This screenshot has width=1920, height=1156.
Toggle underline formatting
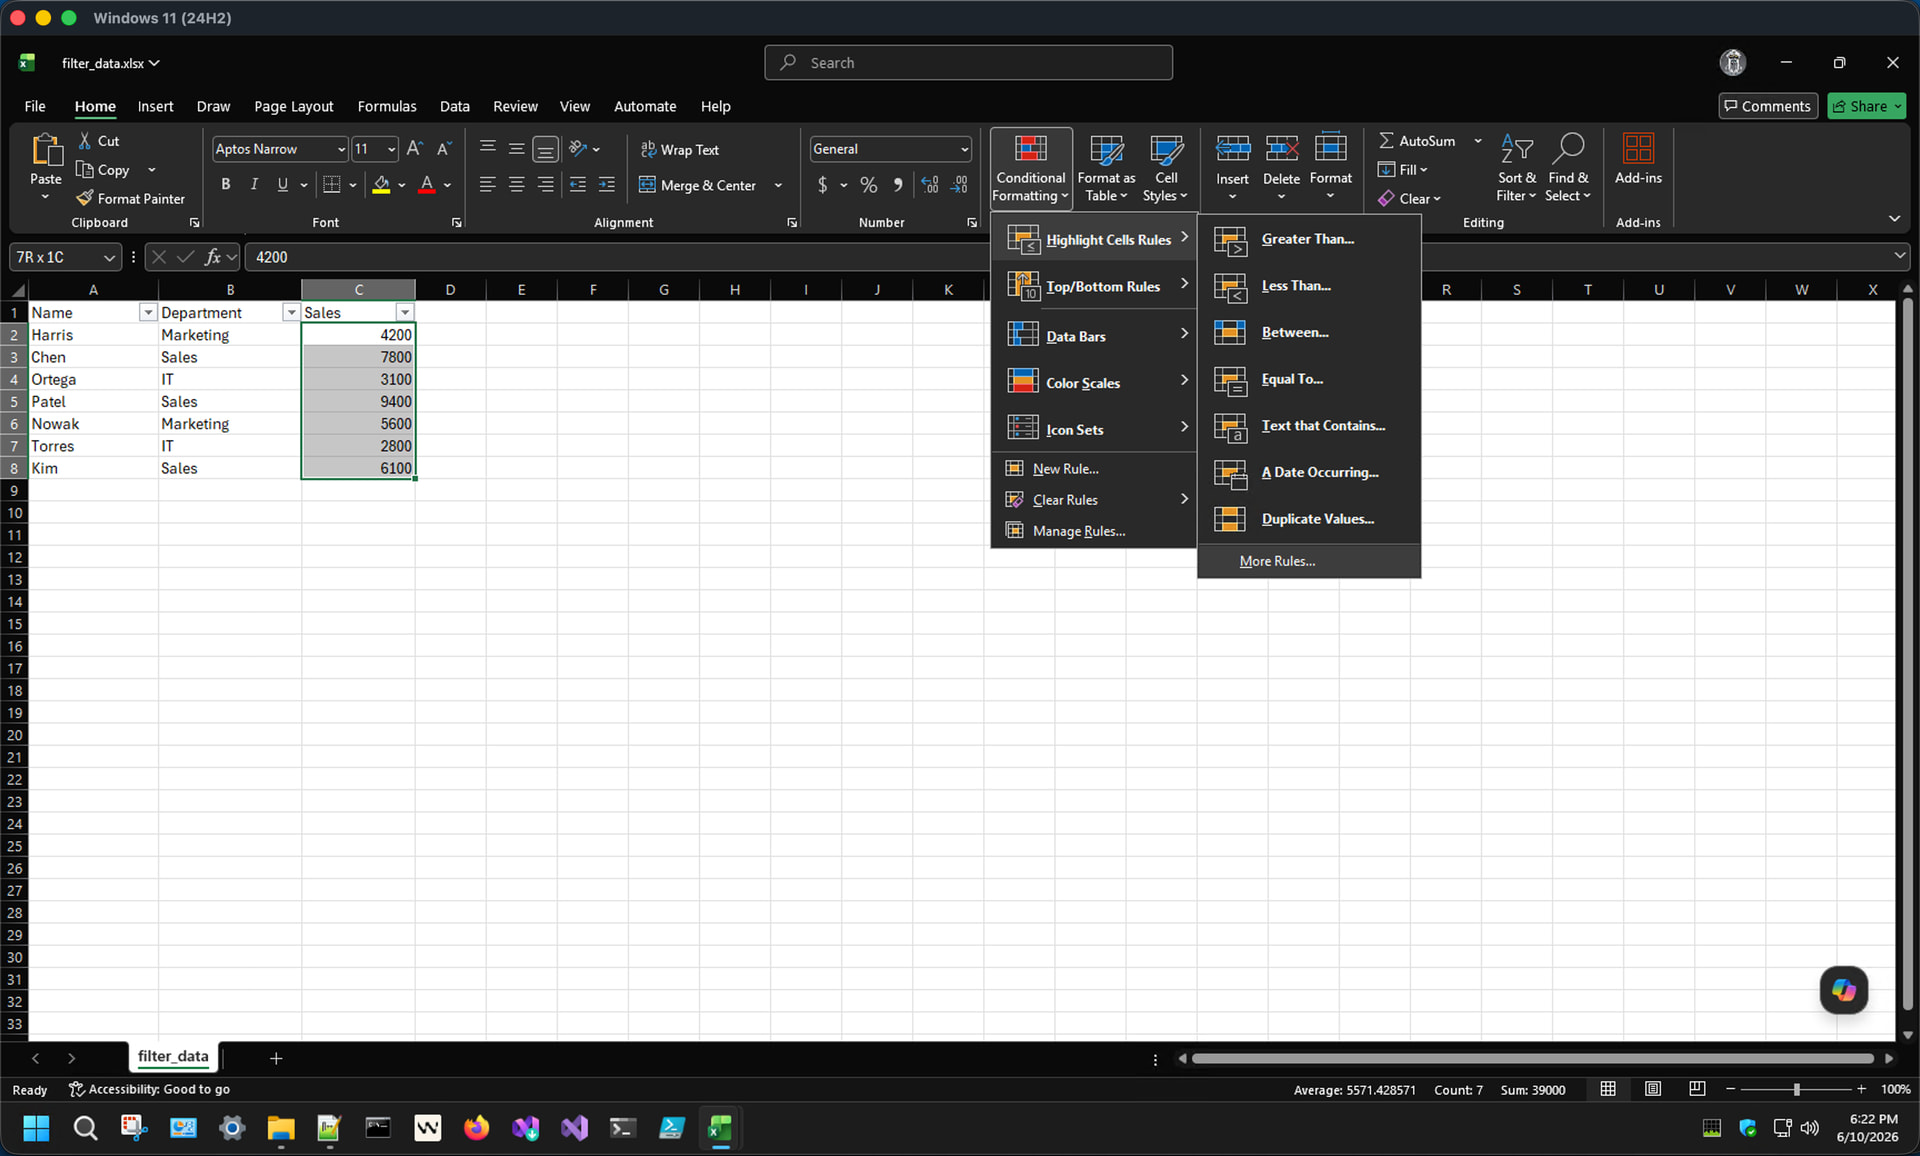coord(283,185)
